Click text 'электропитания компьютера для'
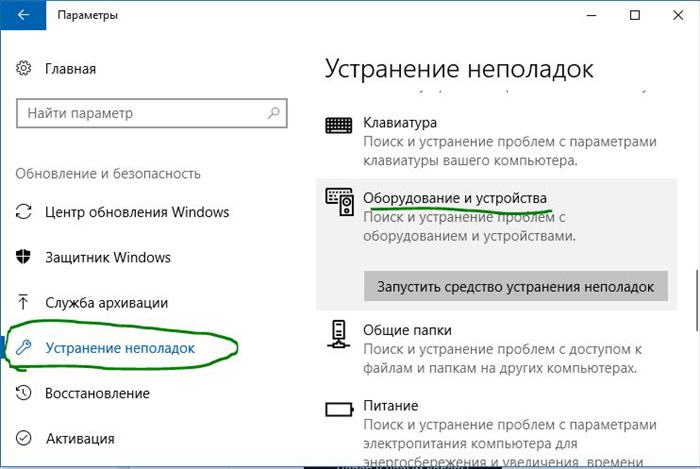 pyautogui.click(x=470, y=444)
